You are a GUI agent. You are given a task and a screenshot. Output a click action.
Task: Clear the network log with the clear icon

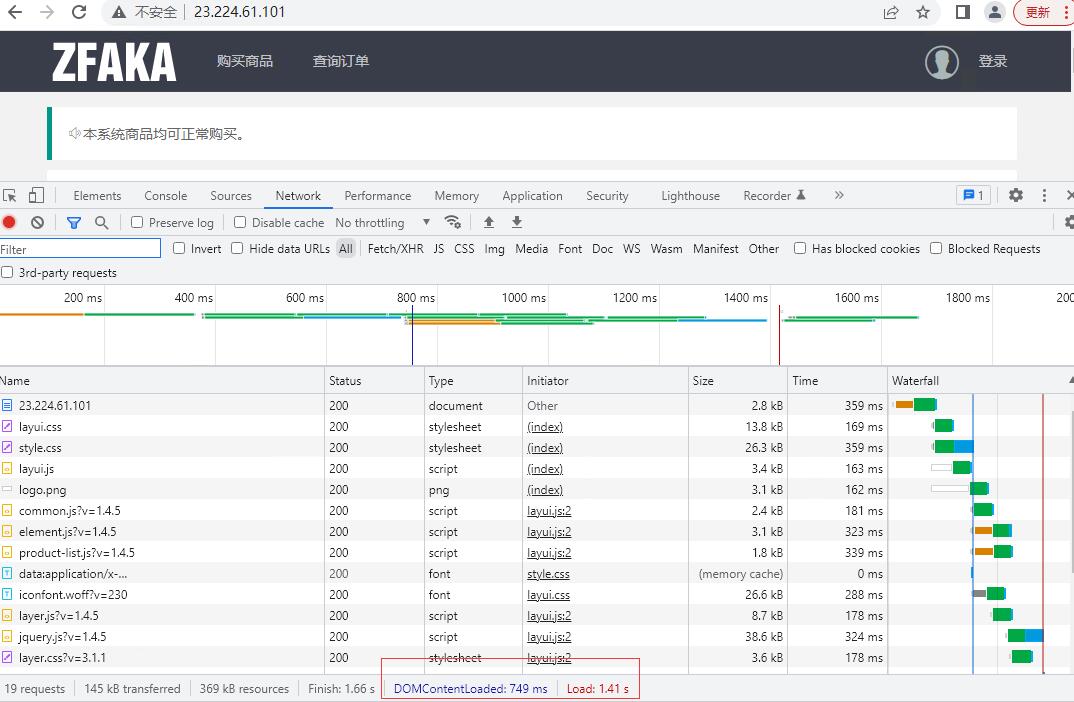[x=38, y=223]
